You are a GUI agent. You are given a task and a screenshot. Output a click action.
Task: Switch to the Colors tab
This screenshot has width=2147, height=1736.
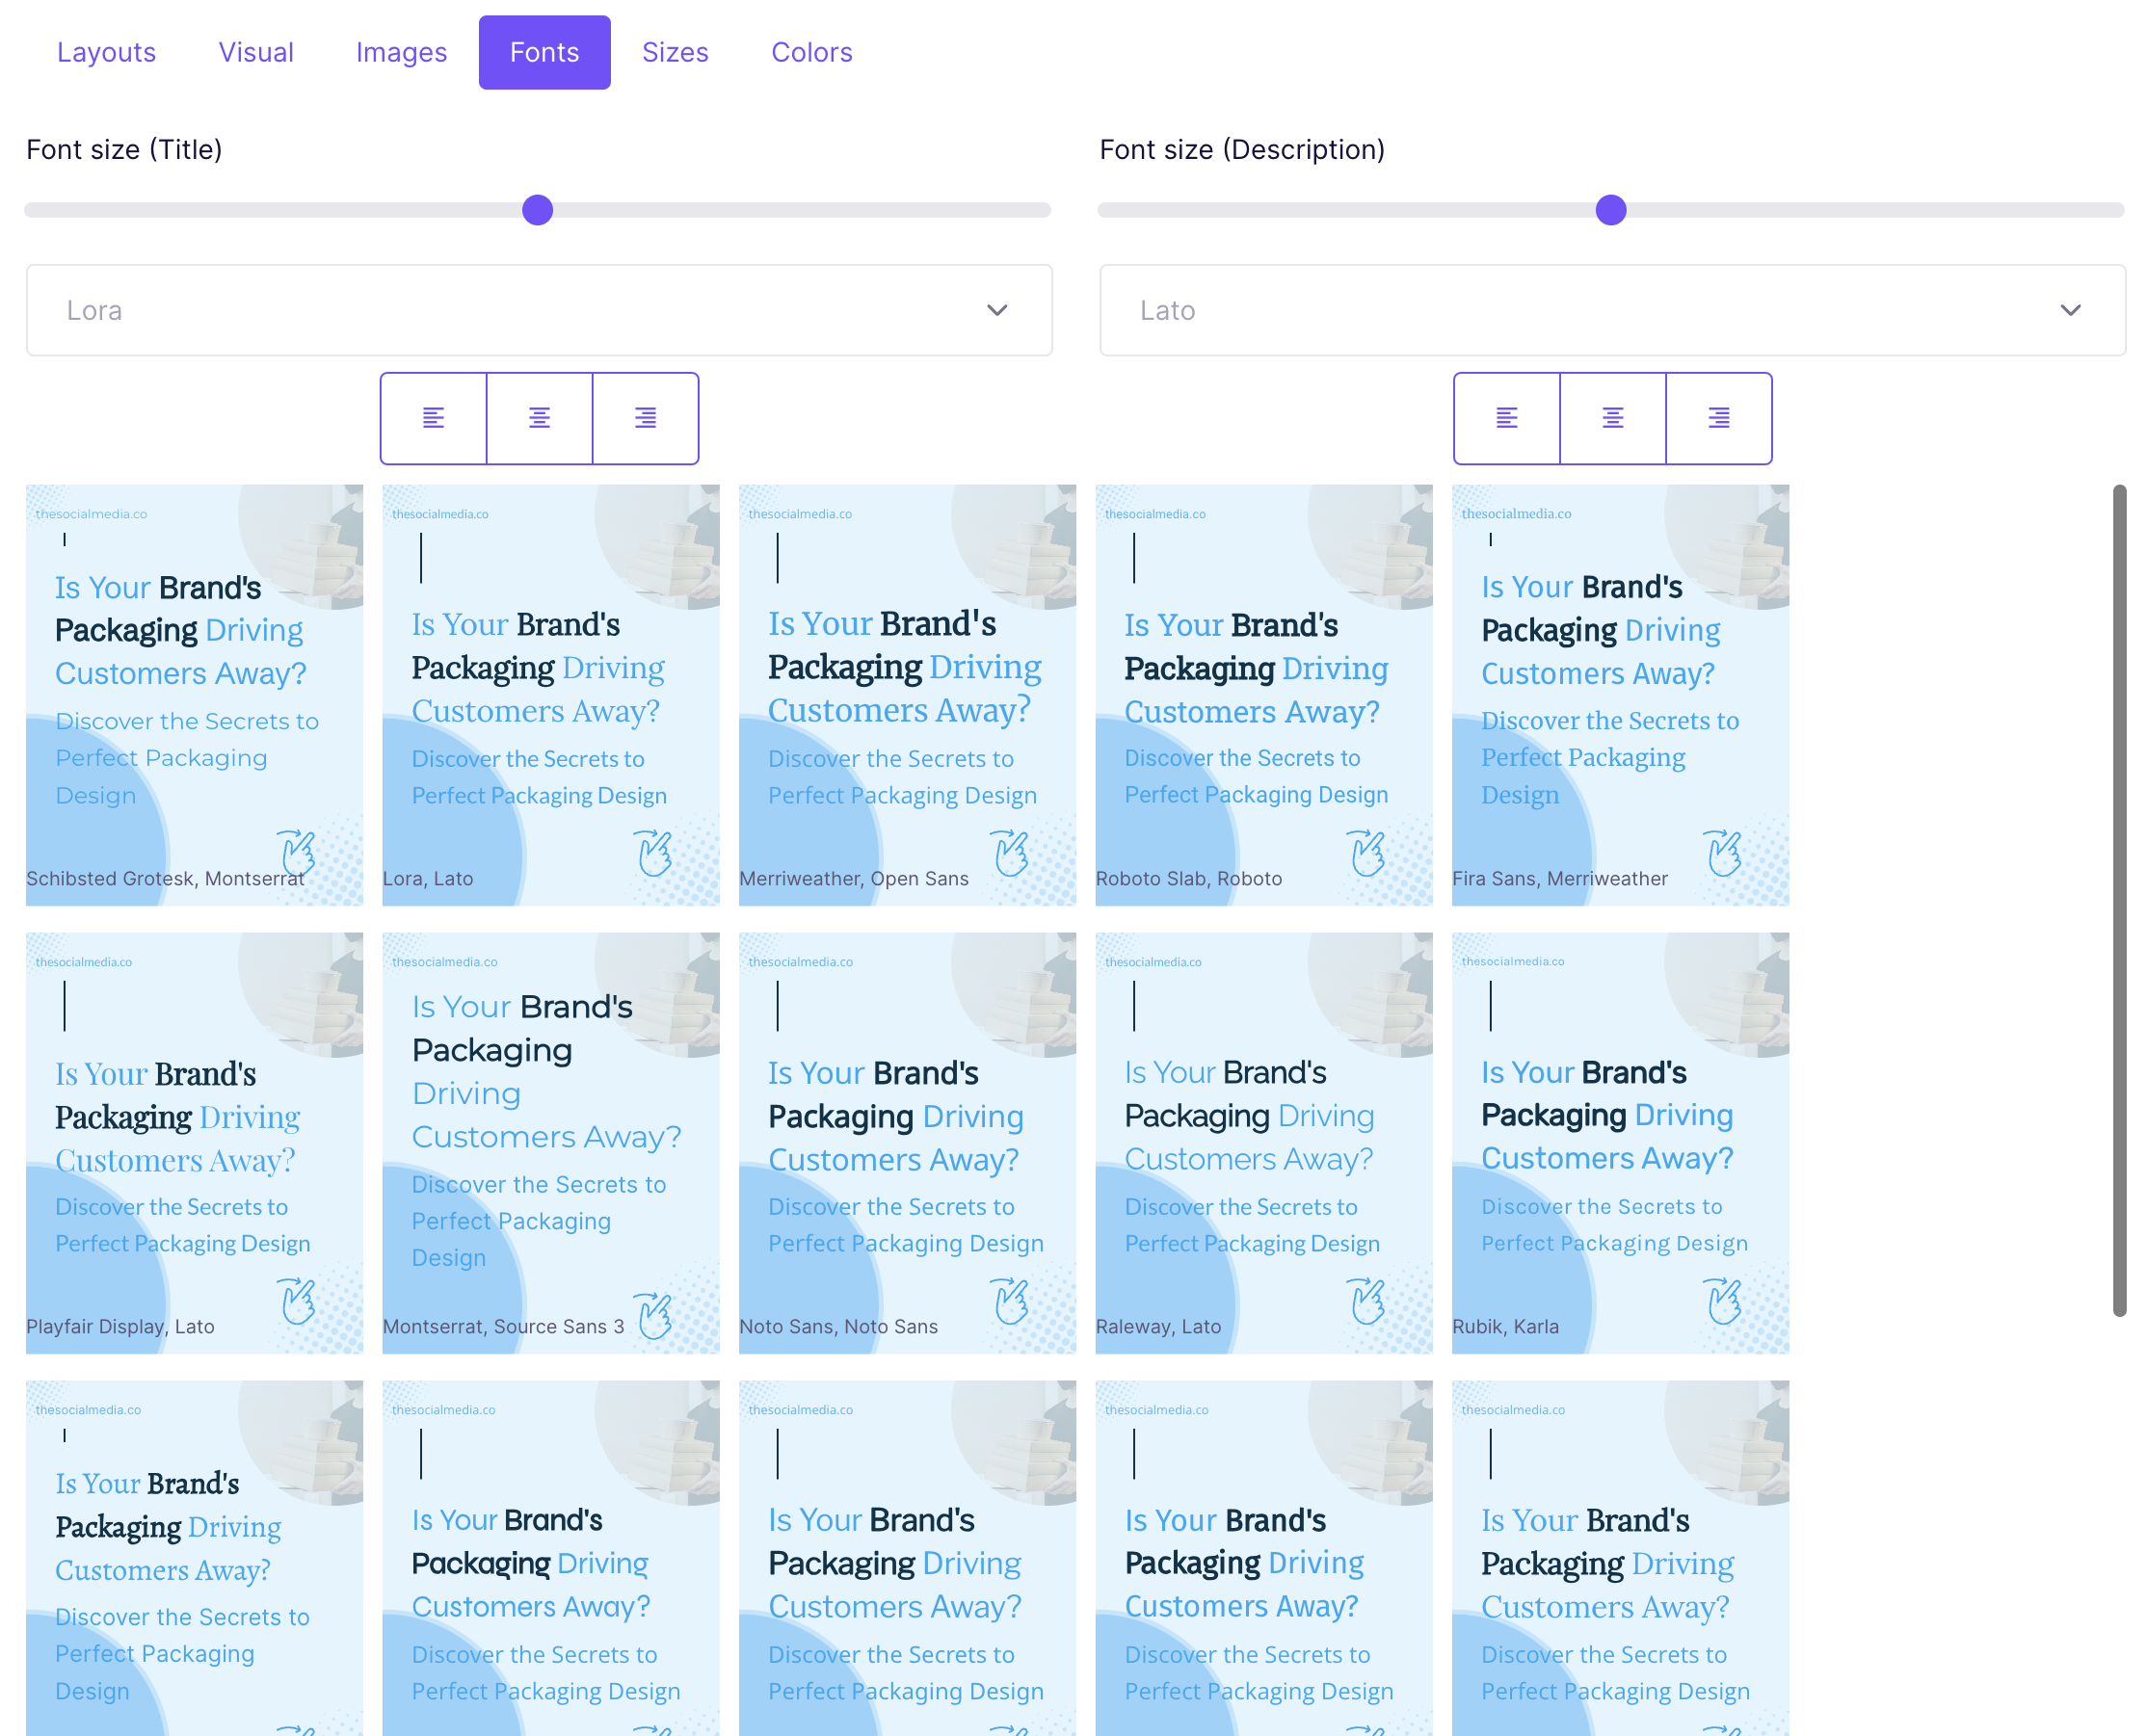811,51
